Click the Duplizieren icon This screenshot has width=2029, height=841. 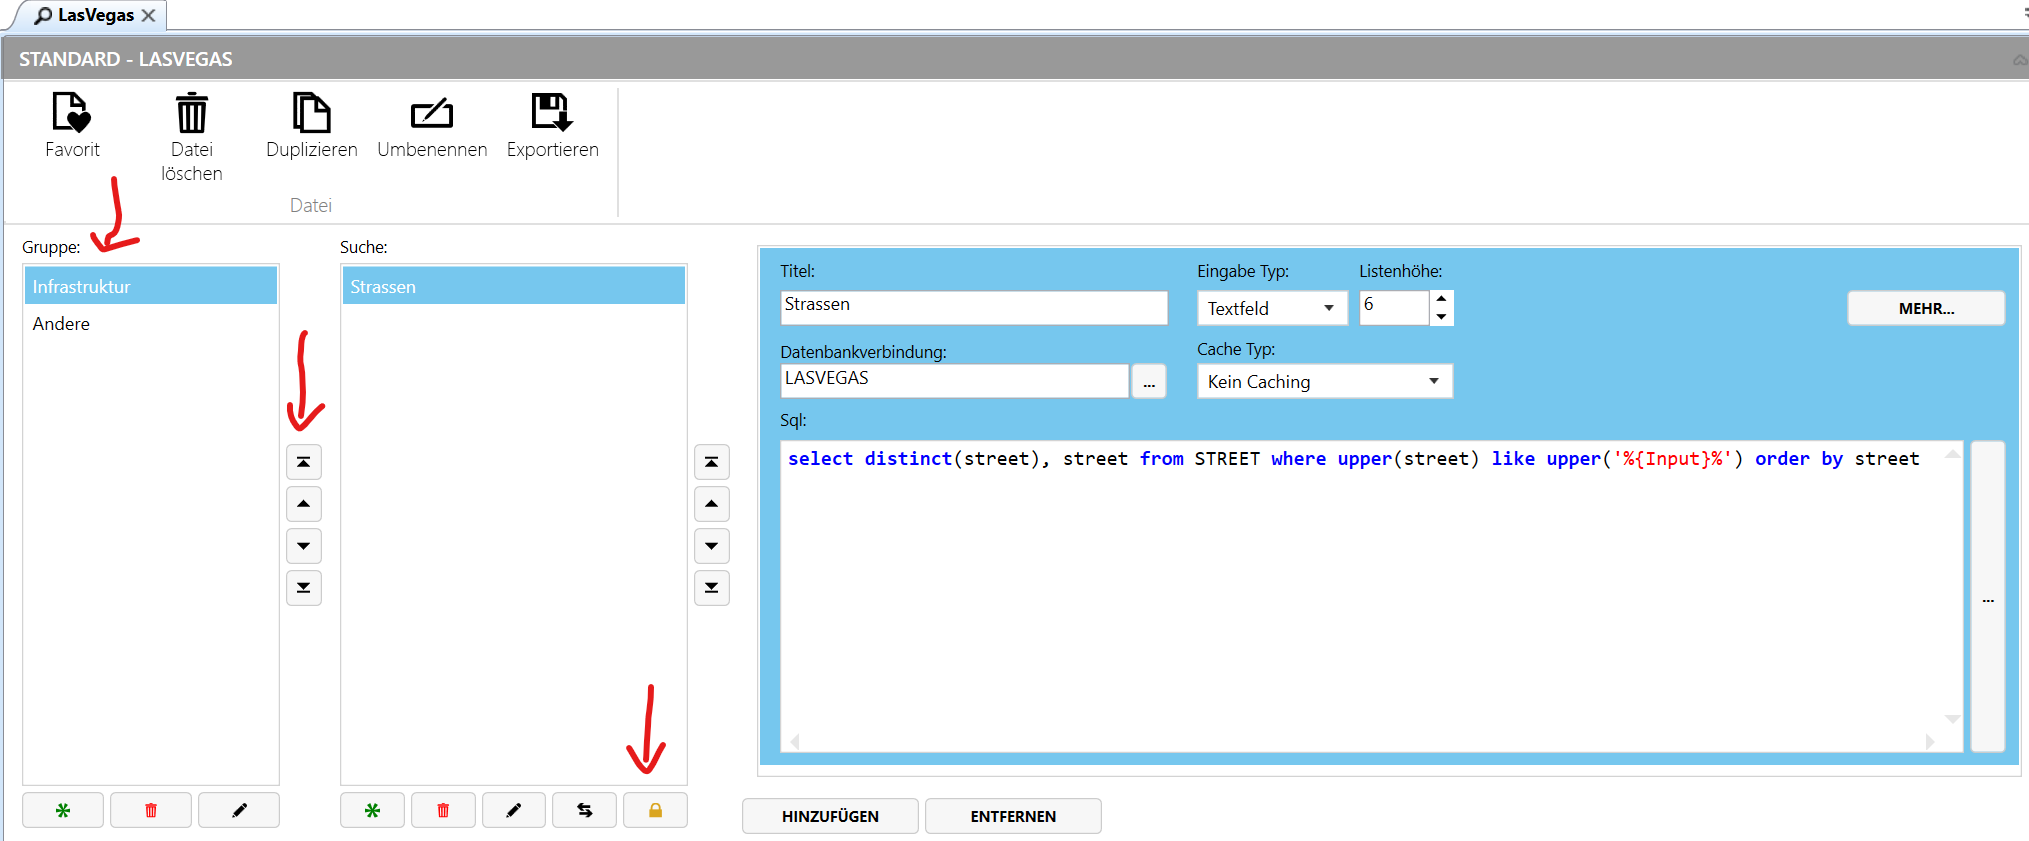coord(311,113)
